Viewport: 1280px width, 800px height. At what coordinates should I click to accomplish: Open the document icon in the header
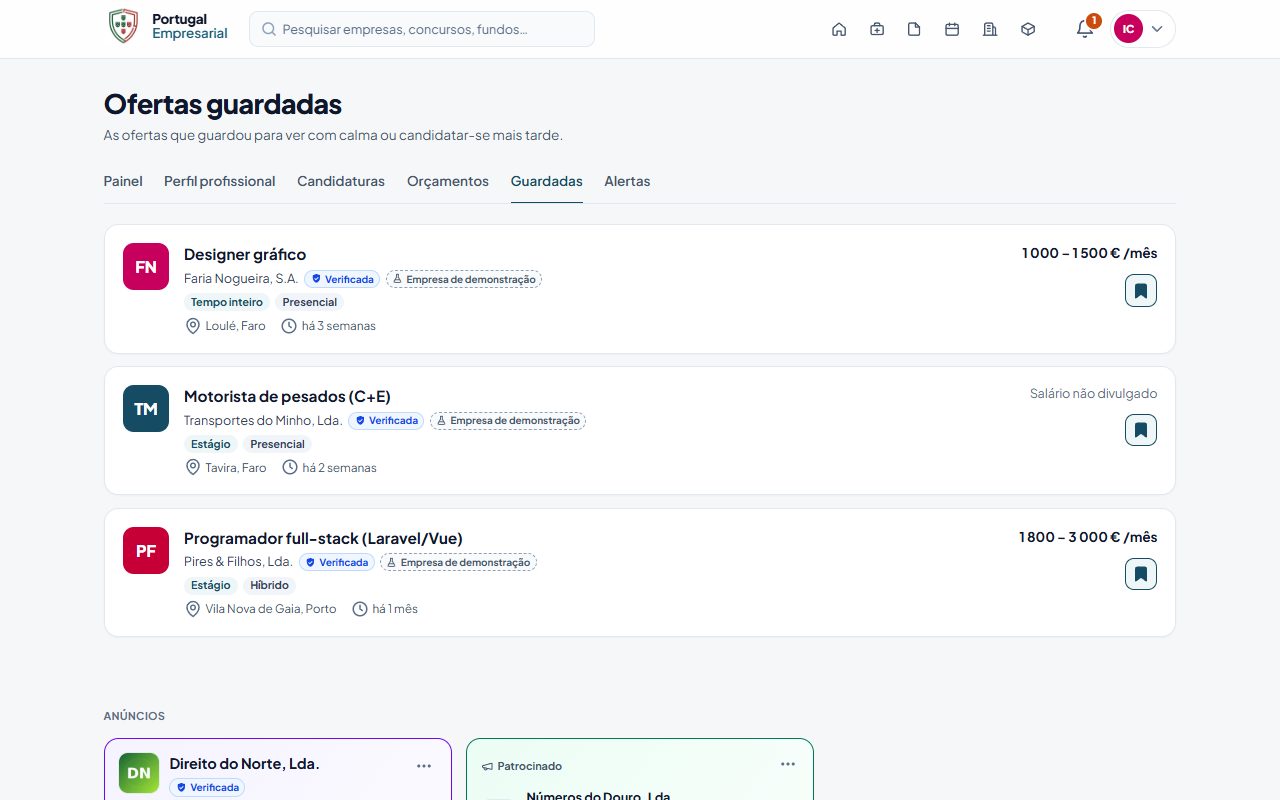pyautogui.click(x=914, y=29)
